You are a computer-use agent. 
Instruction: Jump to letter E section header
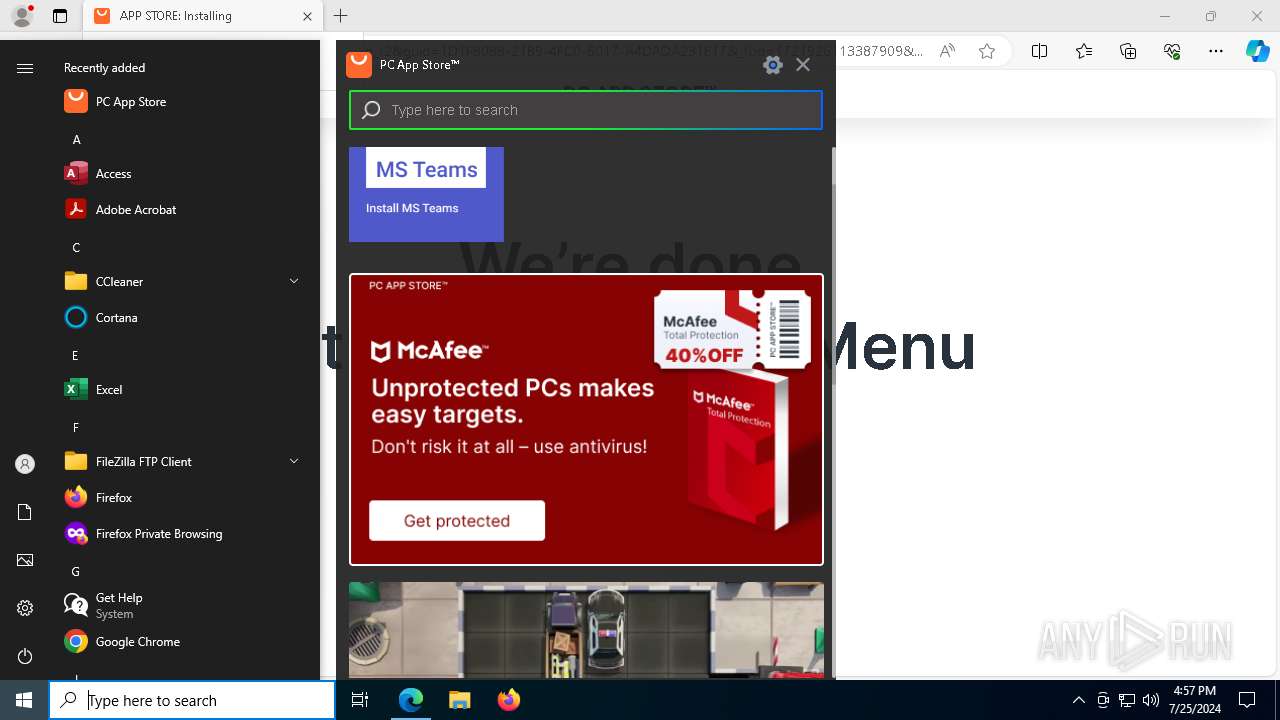tap(76, 356)
